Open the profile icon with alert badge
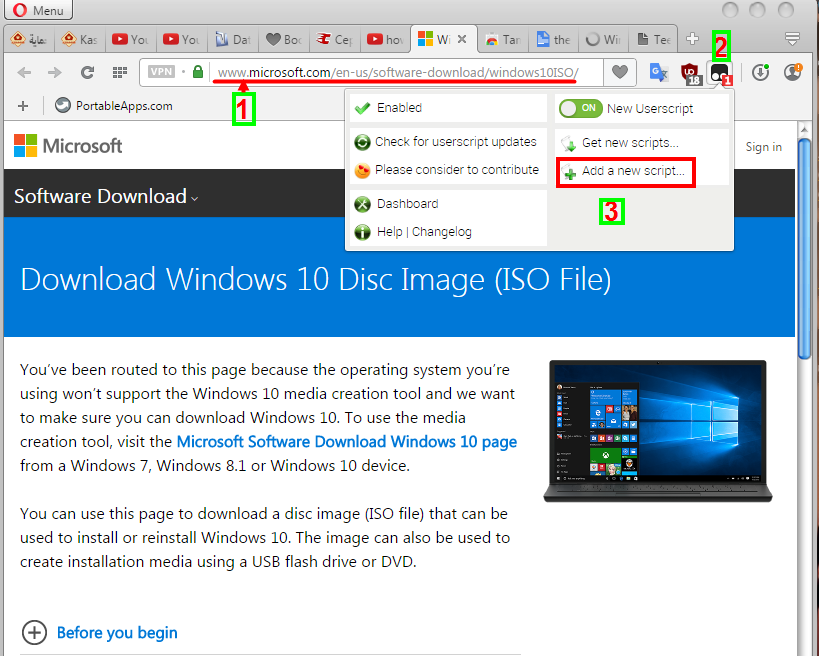The width and height of the screenshot is (819, 656). 793,72
